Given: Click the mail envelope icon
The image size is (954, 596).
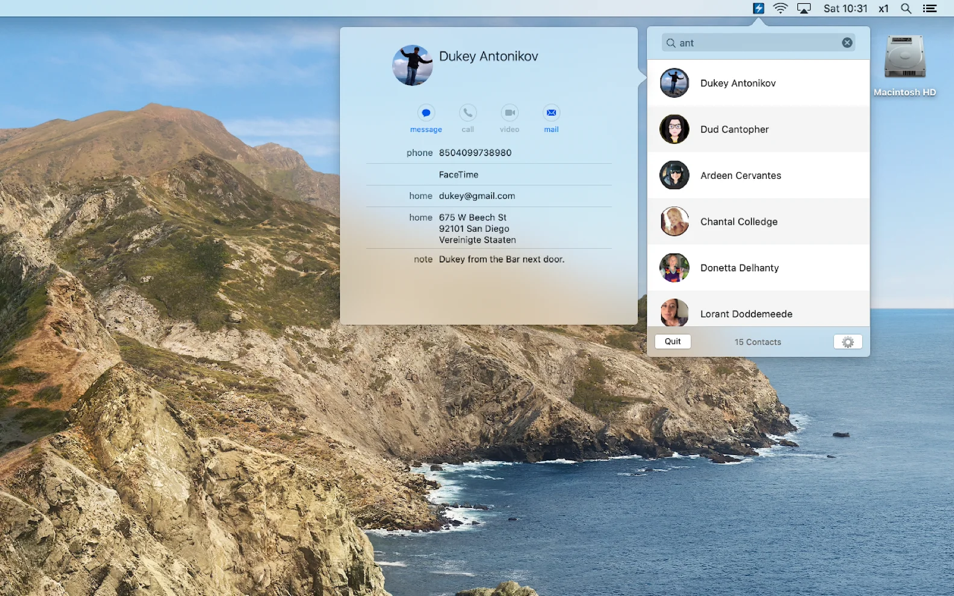Looking at the screenshot, I should click(x=551, y=113).
